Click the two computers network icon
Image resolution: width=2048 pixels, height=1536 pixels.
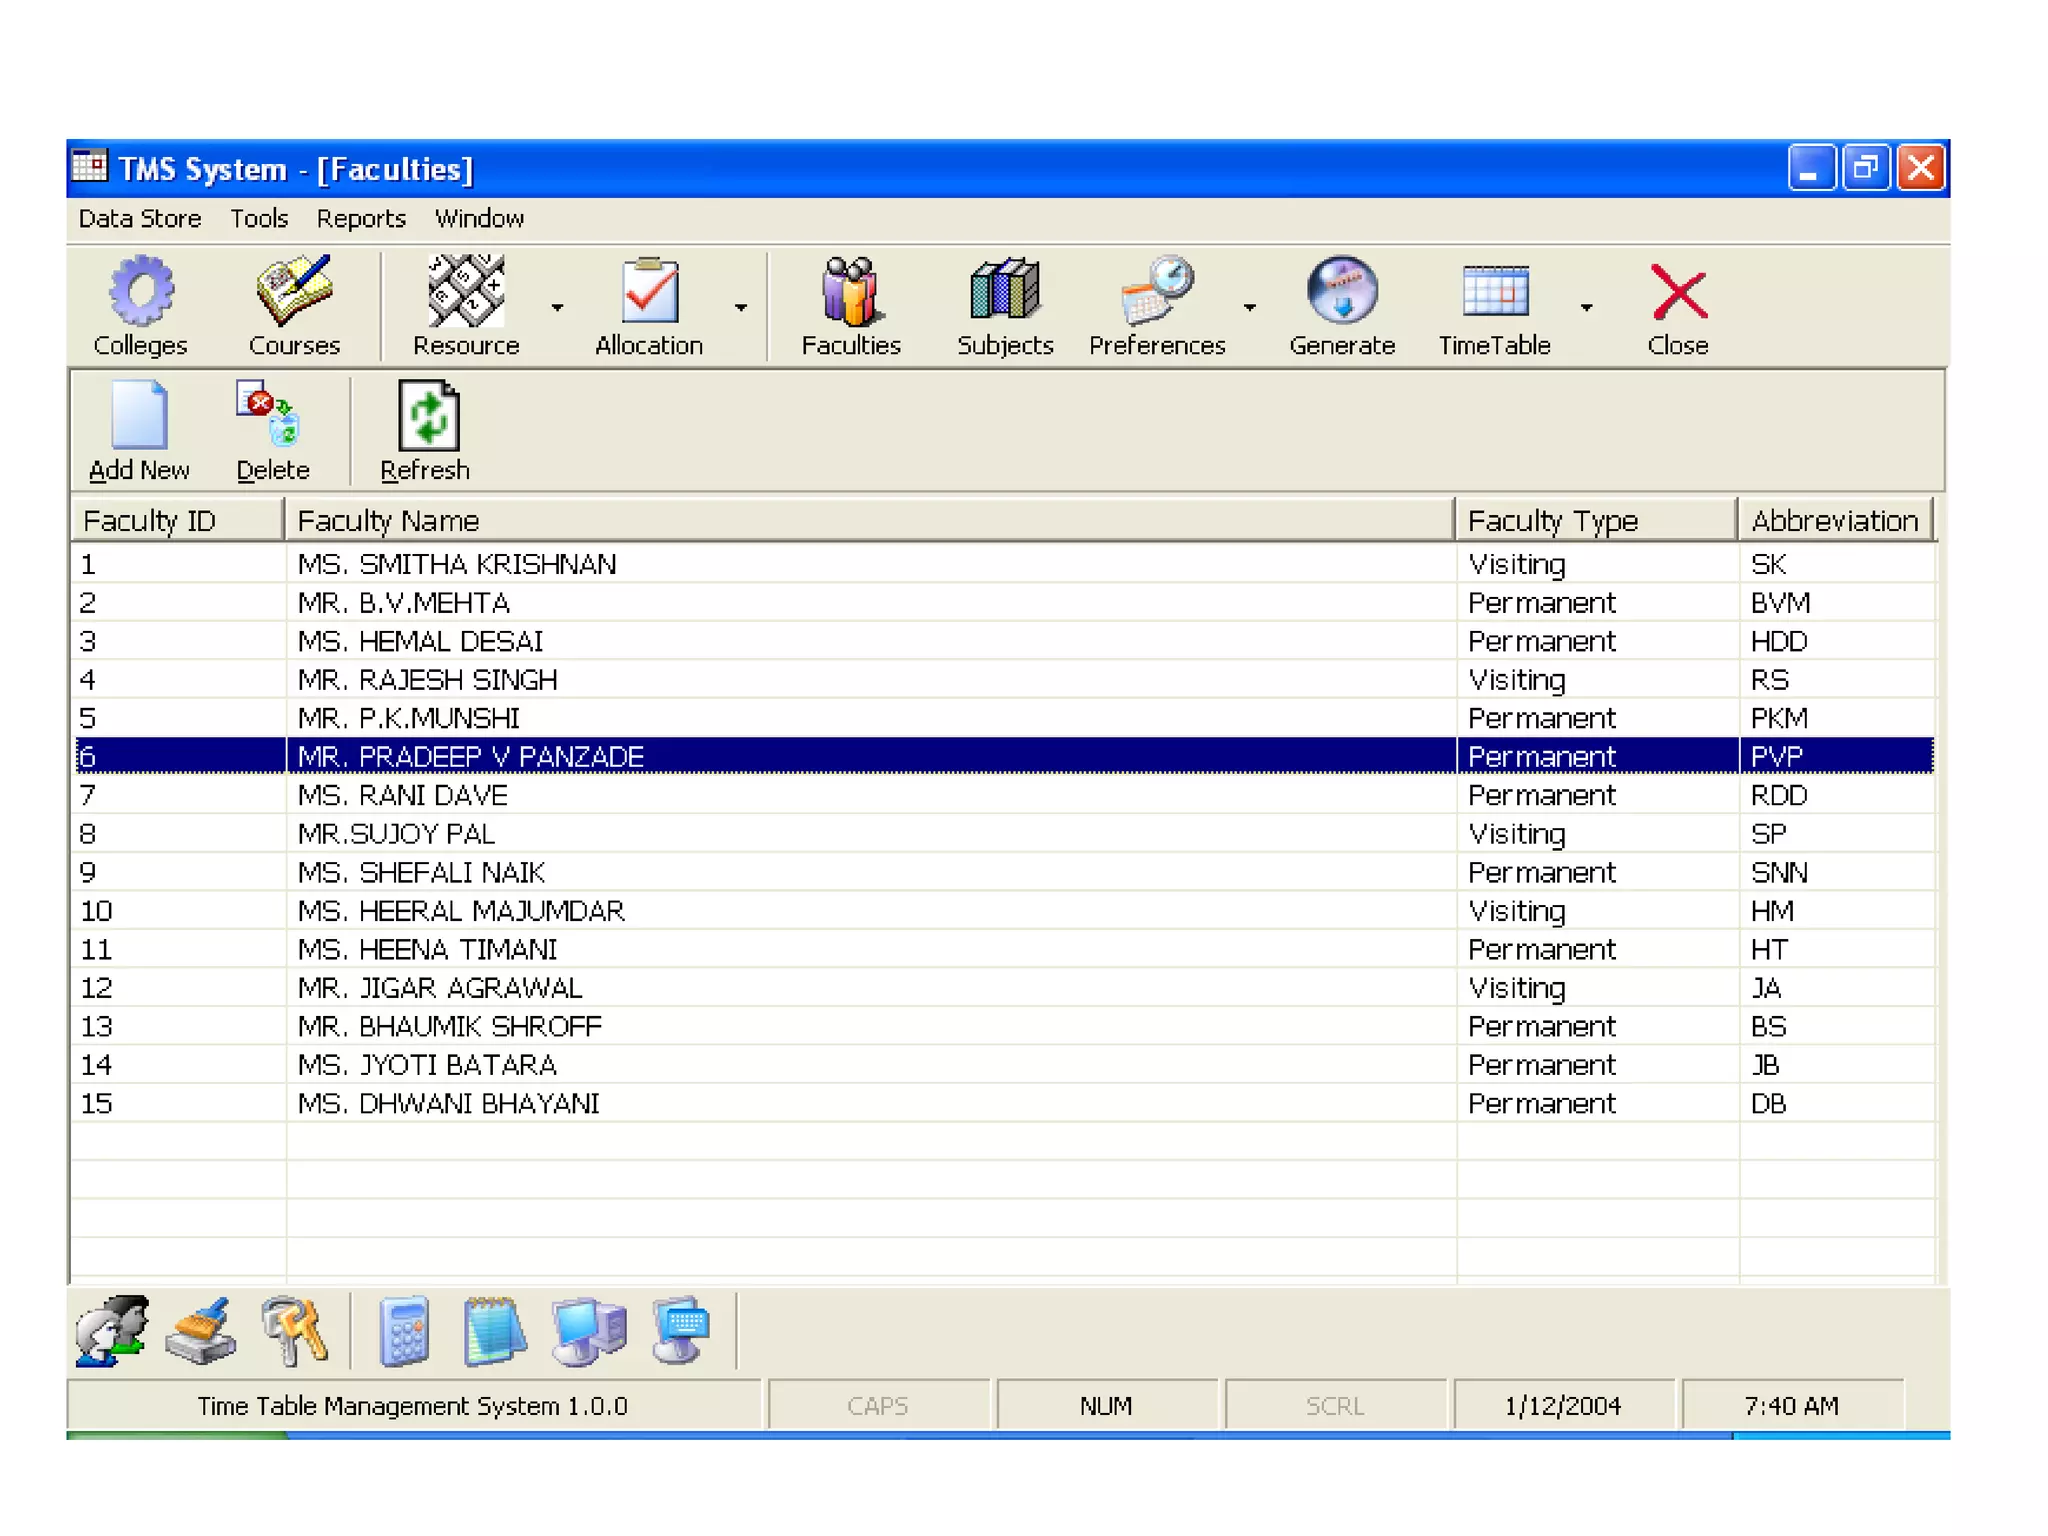[589, 1331]
